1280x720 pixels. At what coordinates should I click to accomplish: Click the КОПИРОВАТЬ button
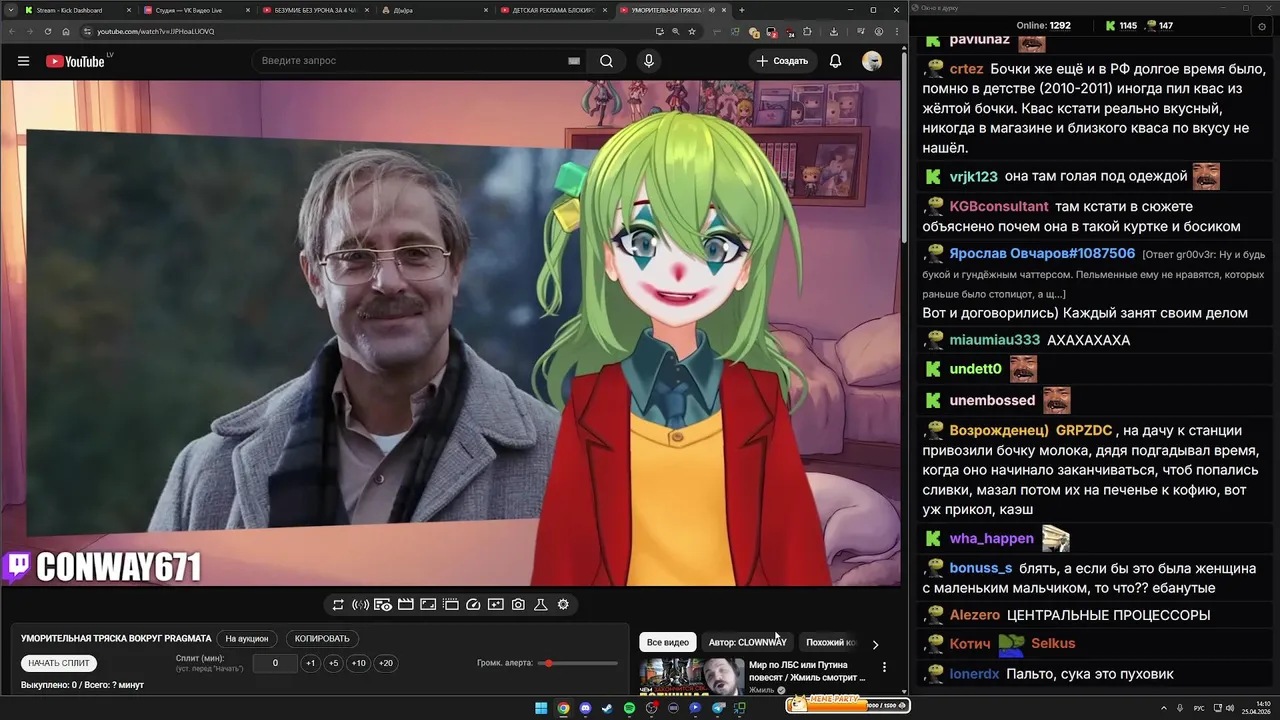click(322, 638)
